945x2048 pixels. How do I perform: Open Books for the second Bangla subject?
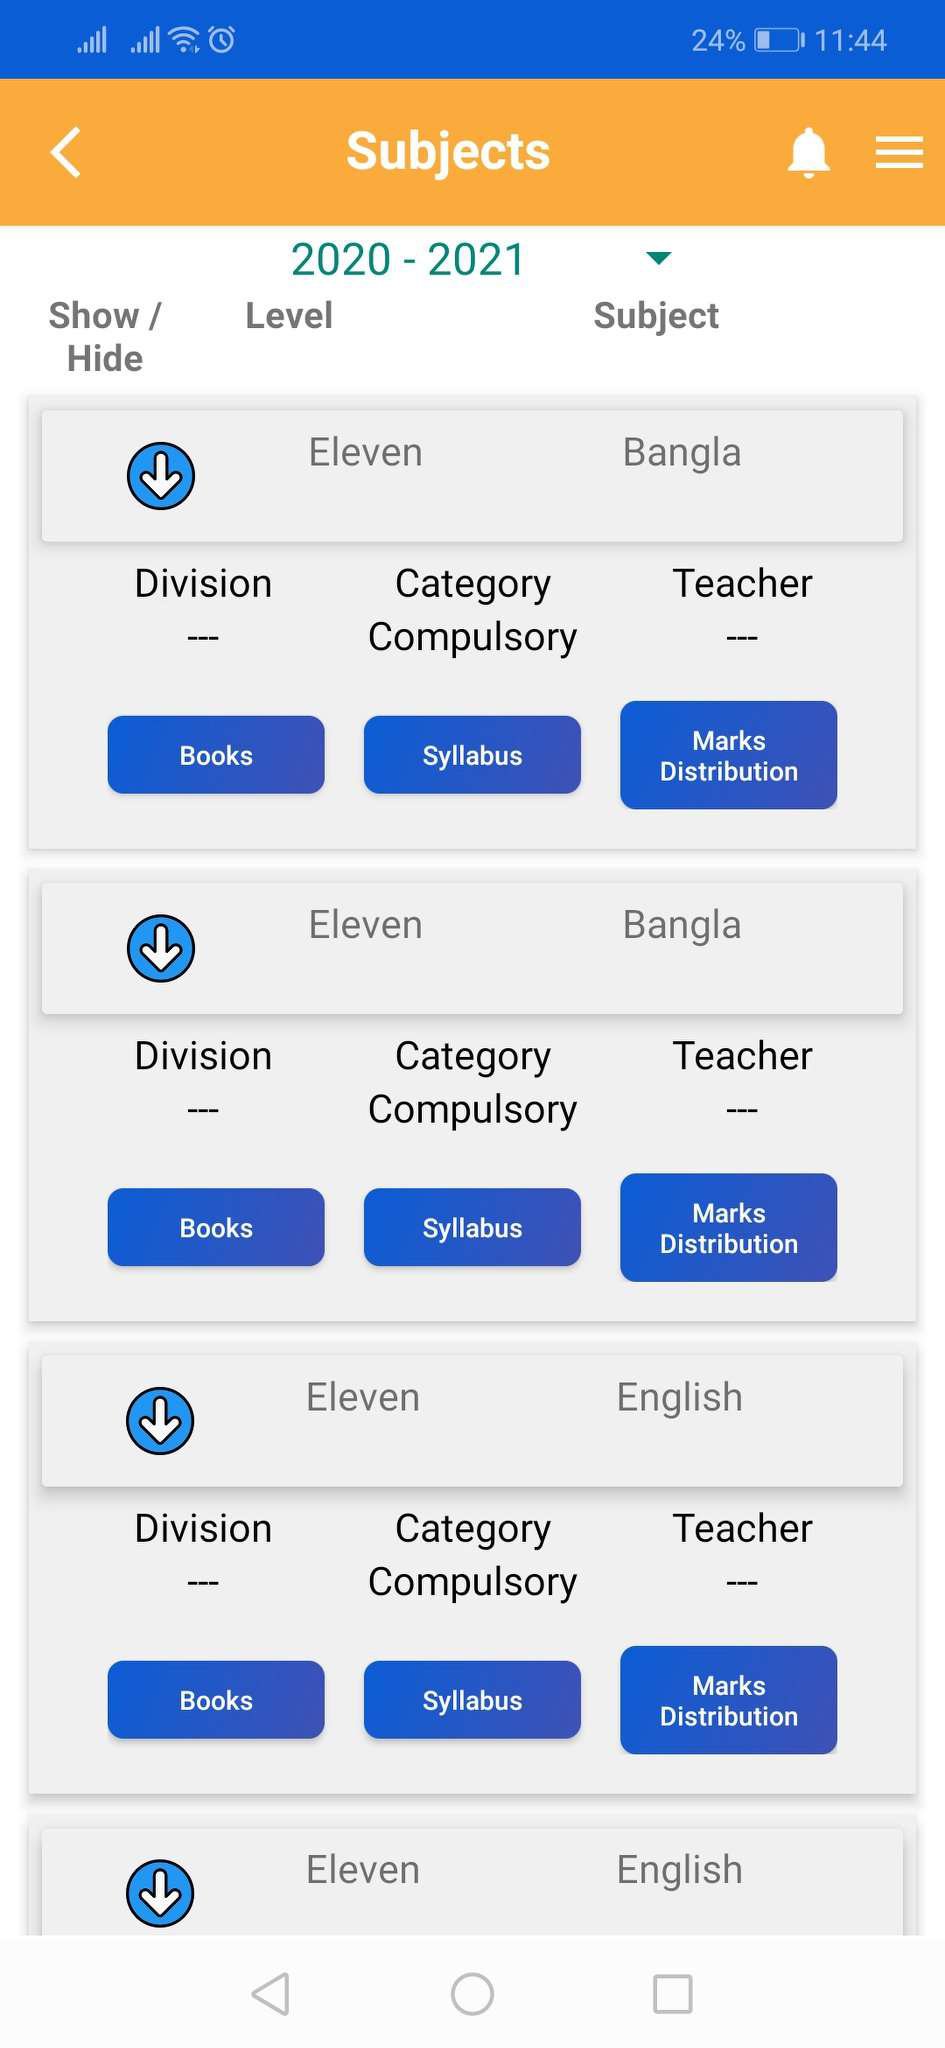pos(216,1227)
